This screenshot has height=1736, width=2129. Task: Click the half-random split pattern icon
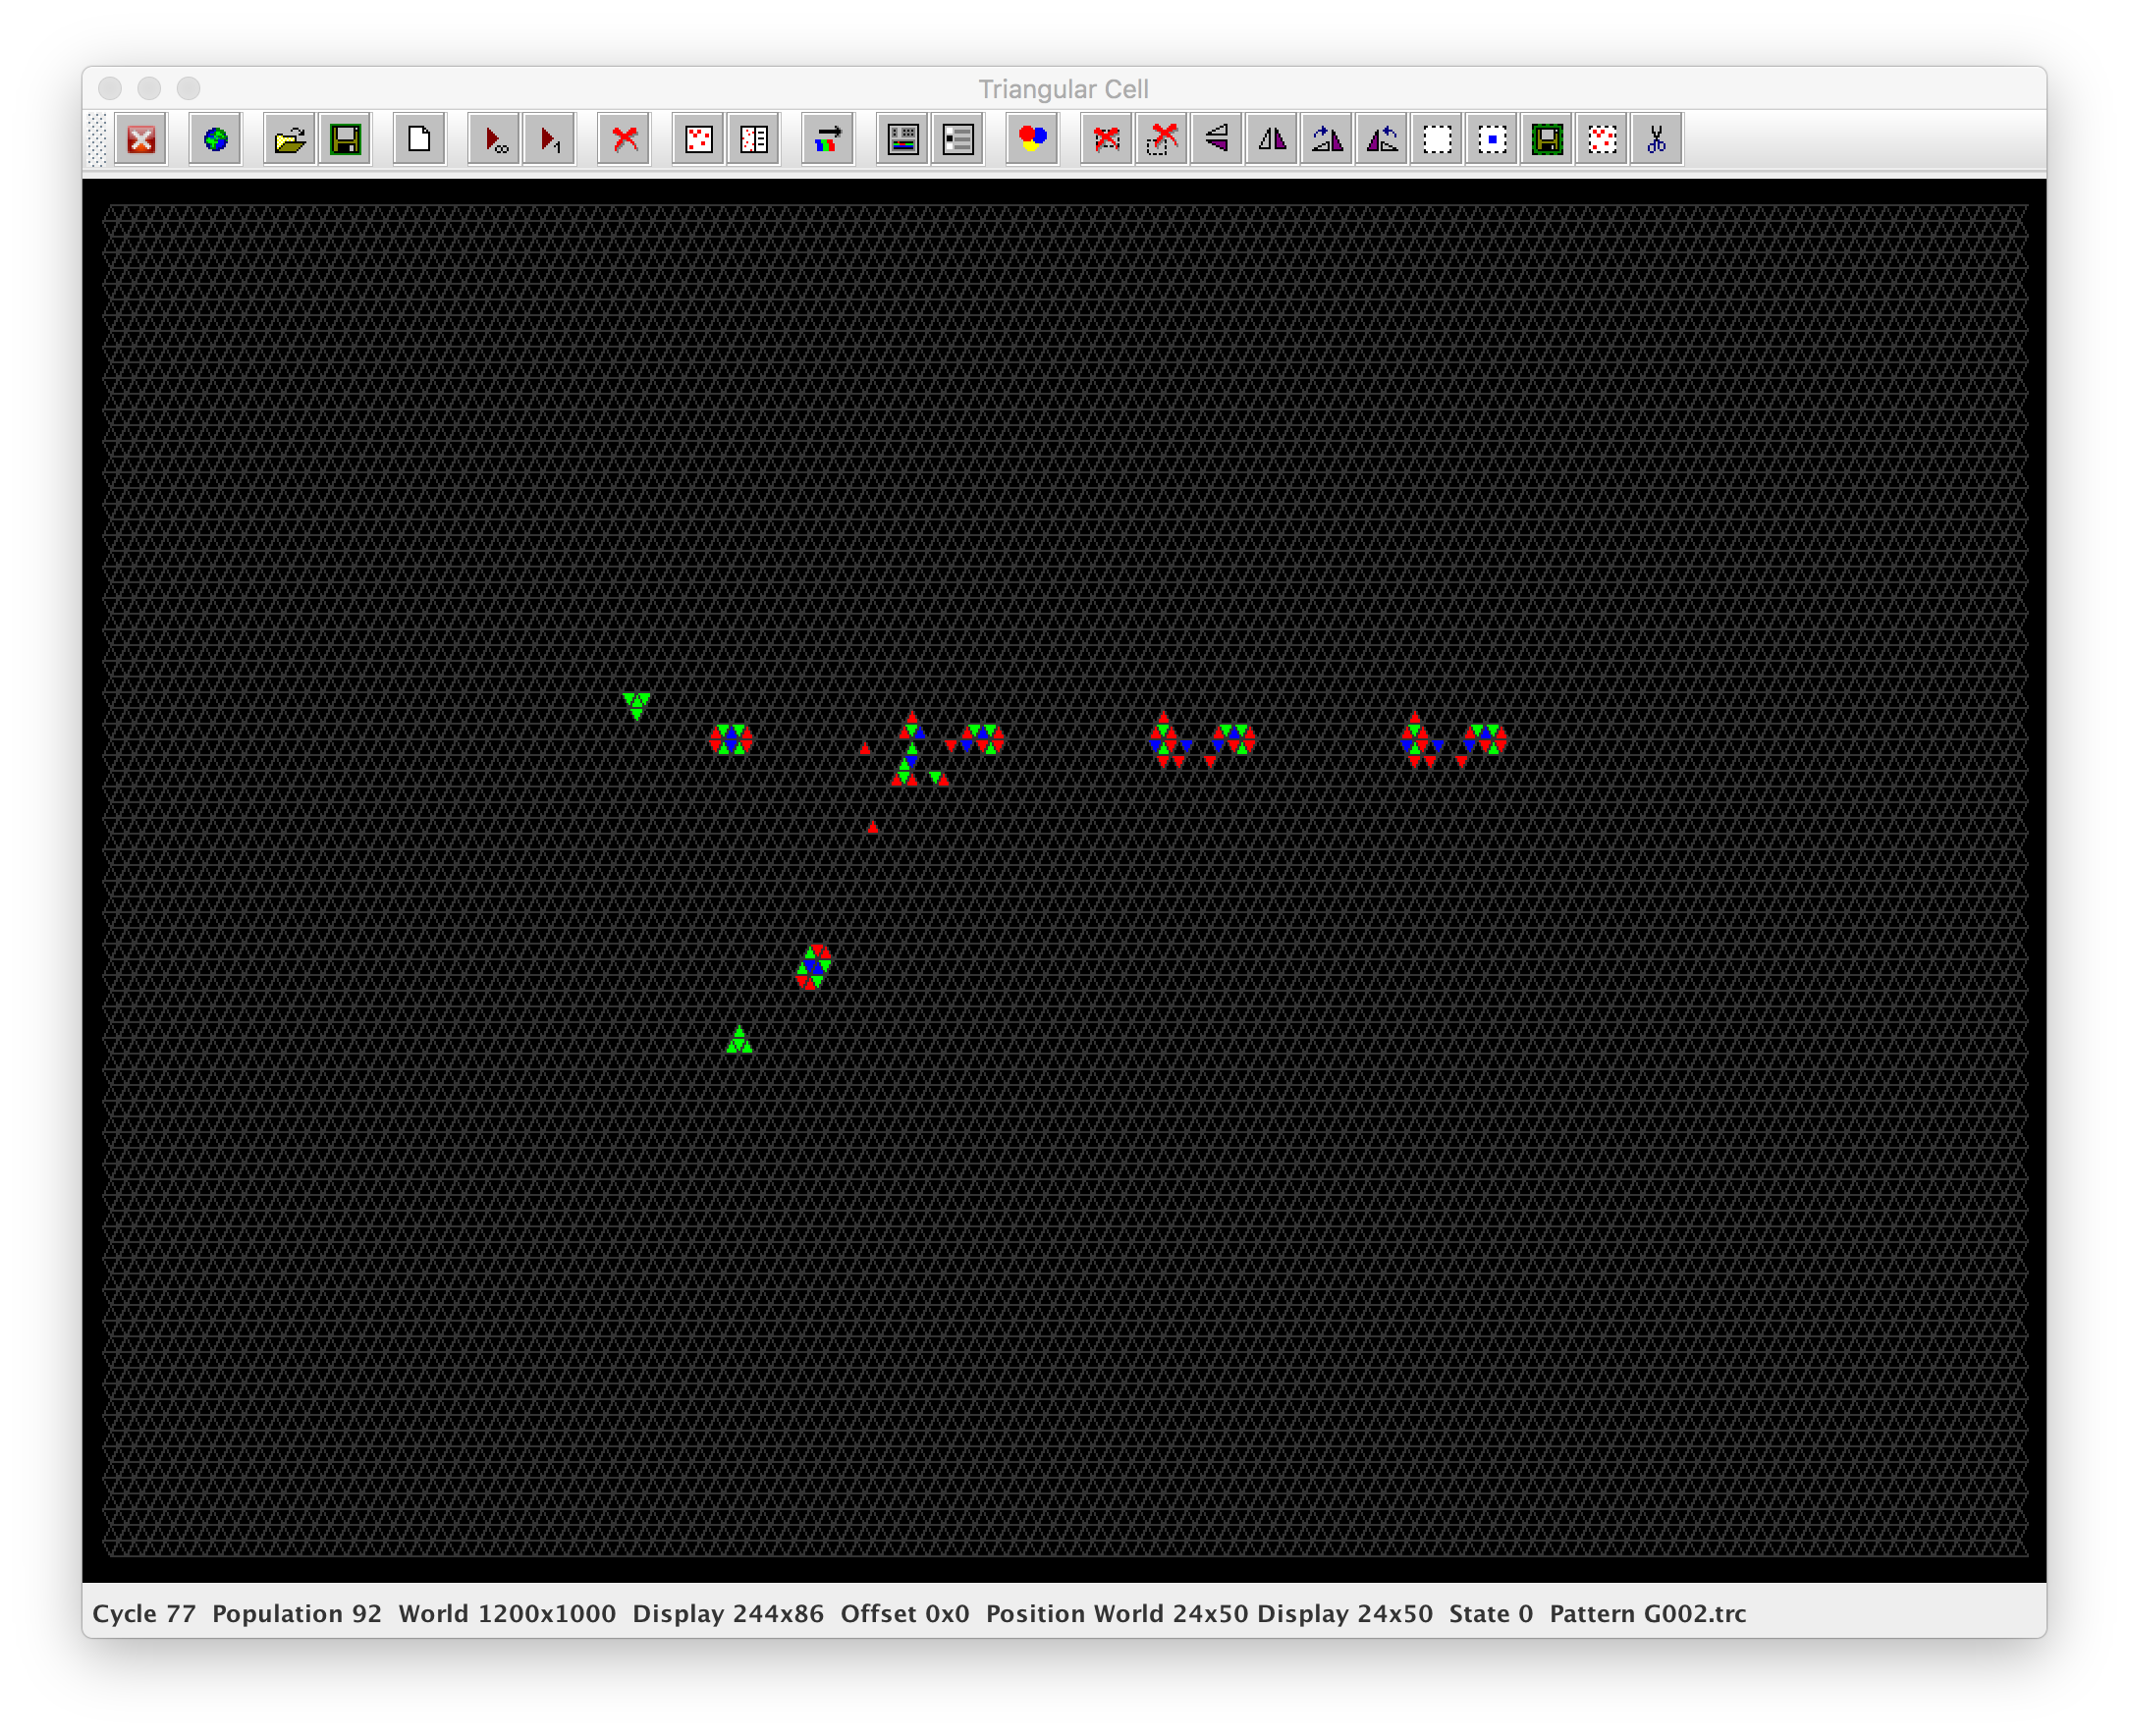pos(753,139)
